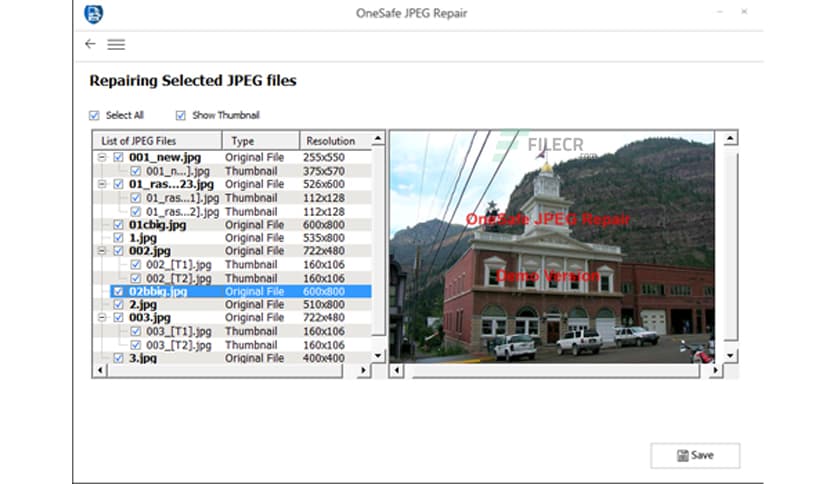Image resolution: width=836 pixels, height=484 pixels.
Task: Open the hamburger menu
Action: (x=116, y=44)
